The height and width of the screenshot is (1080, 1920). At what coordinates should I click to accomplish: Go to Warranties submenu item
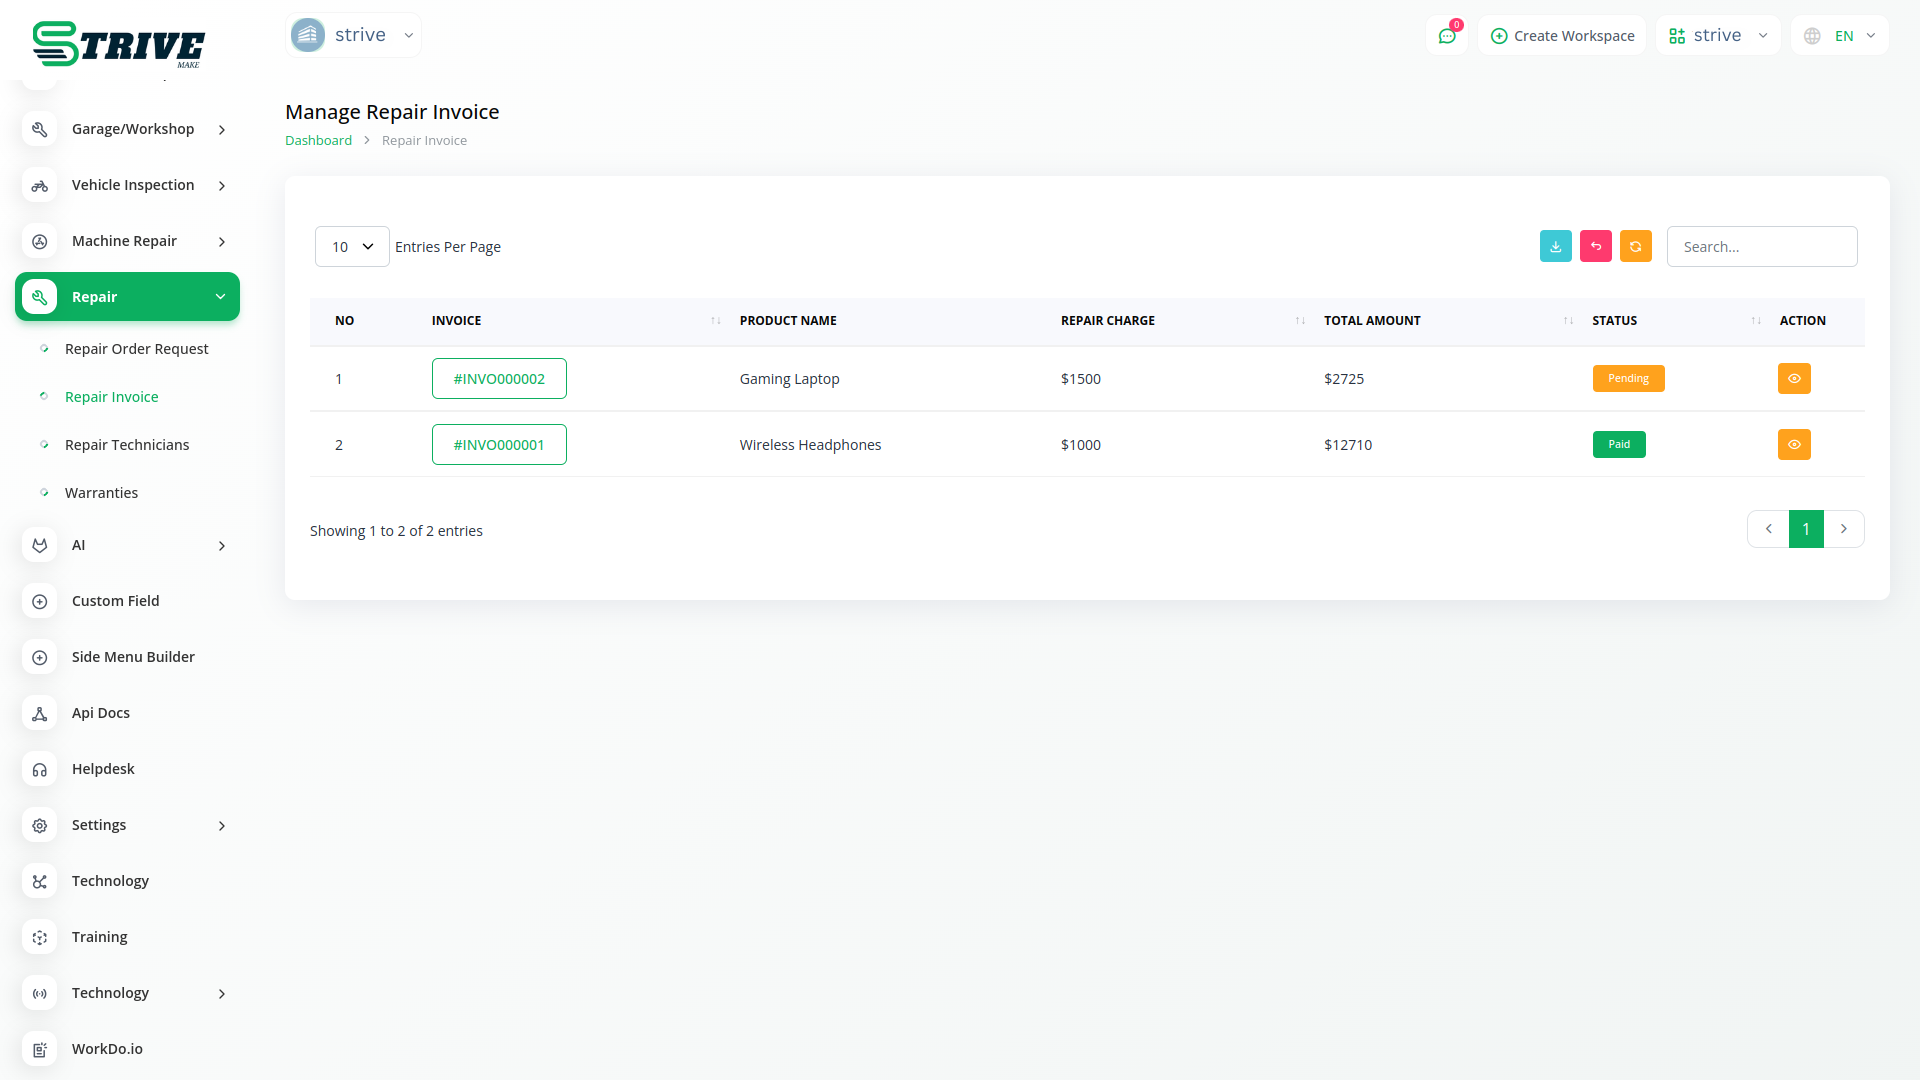(101, 493)
